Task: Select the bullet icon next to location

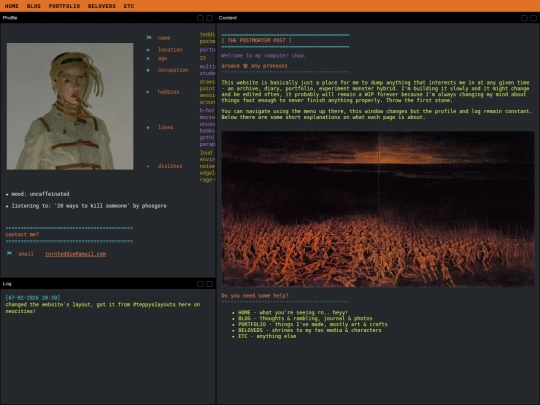Action: pyautogui.click(x=148, y=50)
